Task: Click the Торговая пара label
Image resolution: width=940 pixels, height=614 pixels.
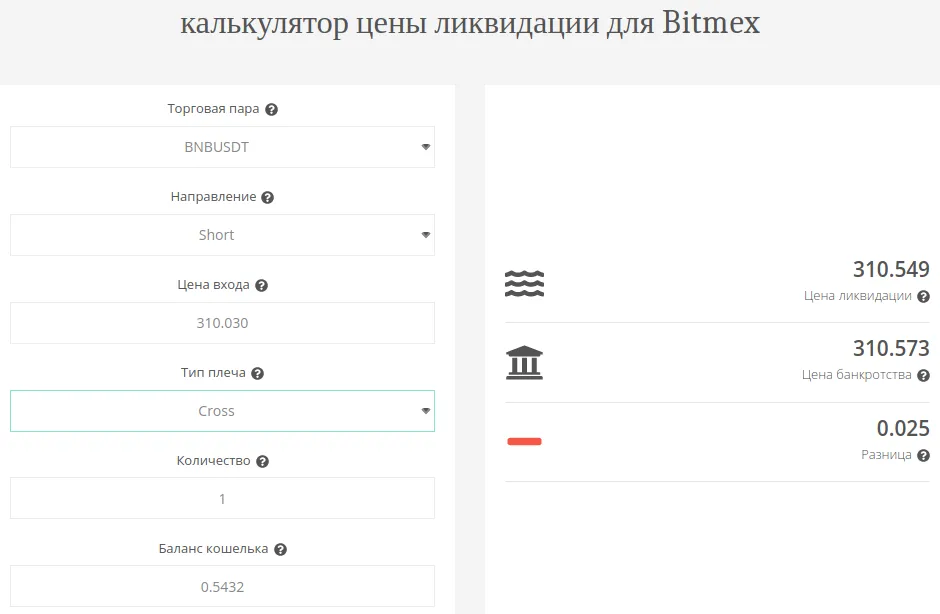Action: [213, 109]
